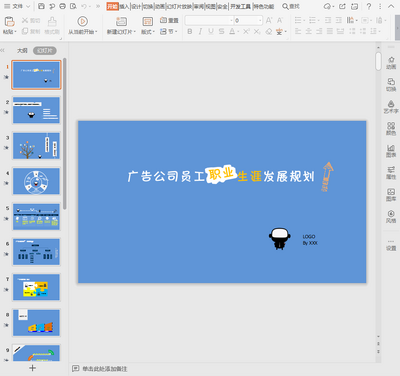Open the Animation pane in right sidebar
The height and width of the screenshot is (376, 400).
(391, 63)
